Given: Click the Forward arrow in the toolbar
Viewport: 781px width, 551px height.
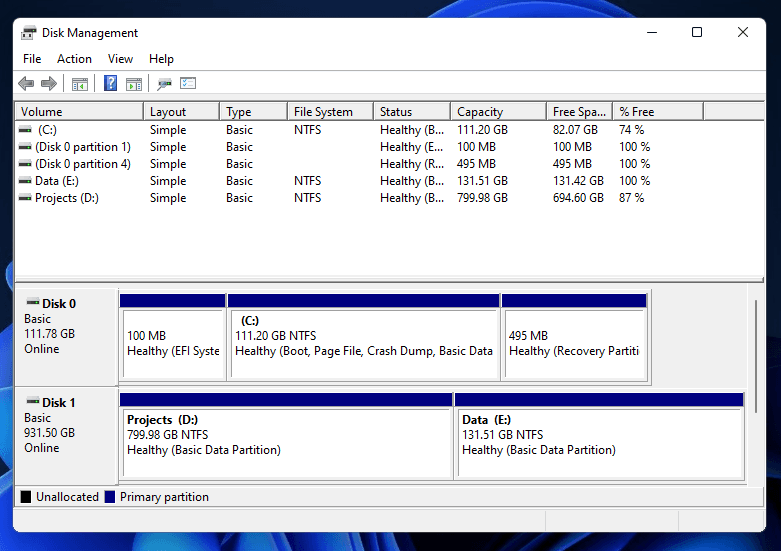Looking at the screenshot, I should (x=48, y=84).
